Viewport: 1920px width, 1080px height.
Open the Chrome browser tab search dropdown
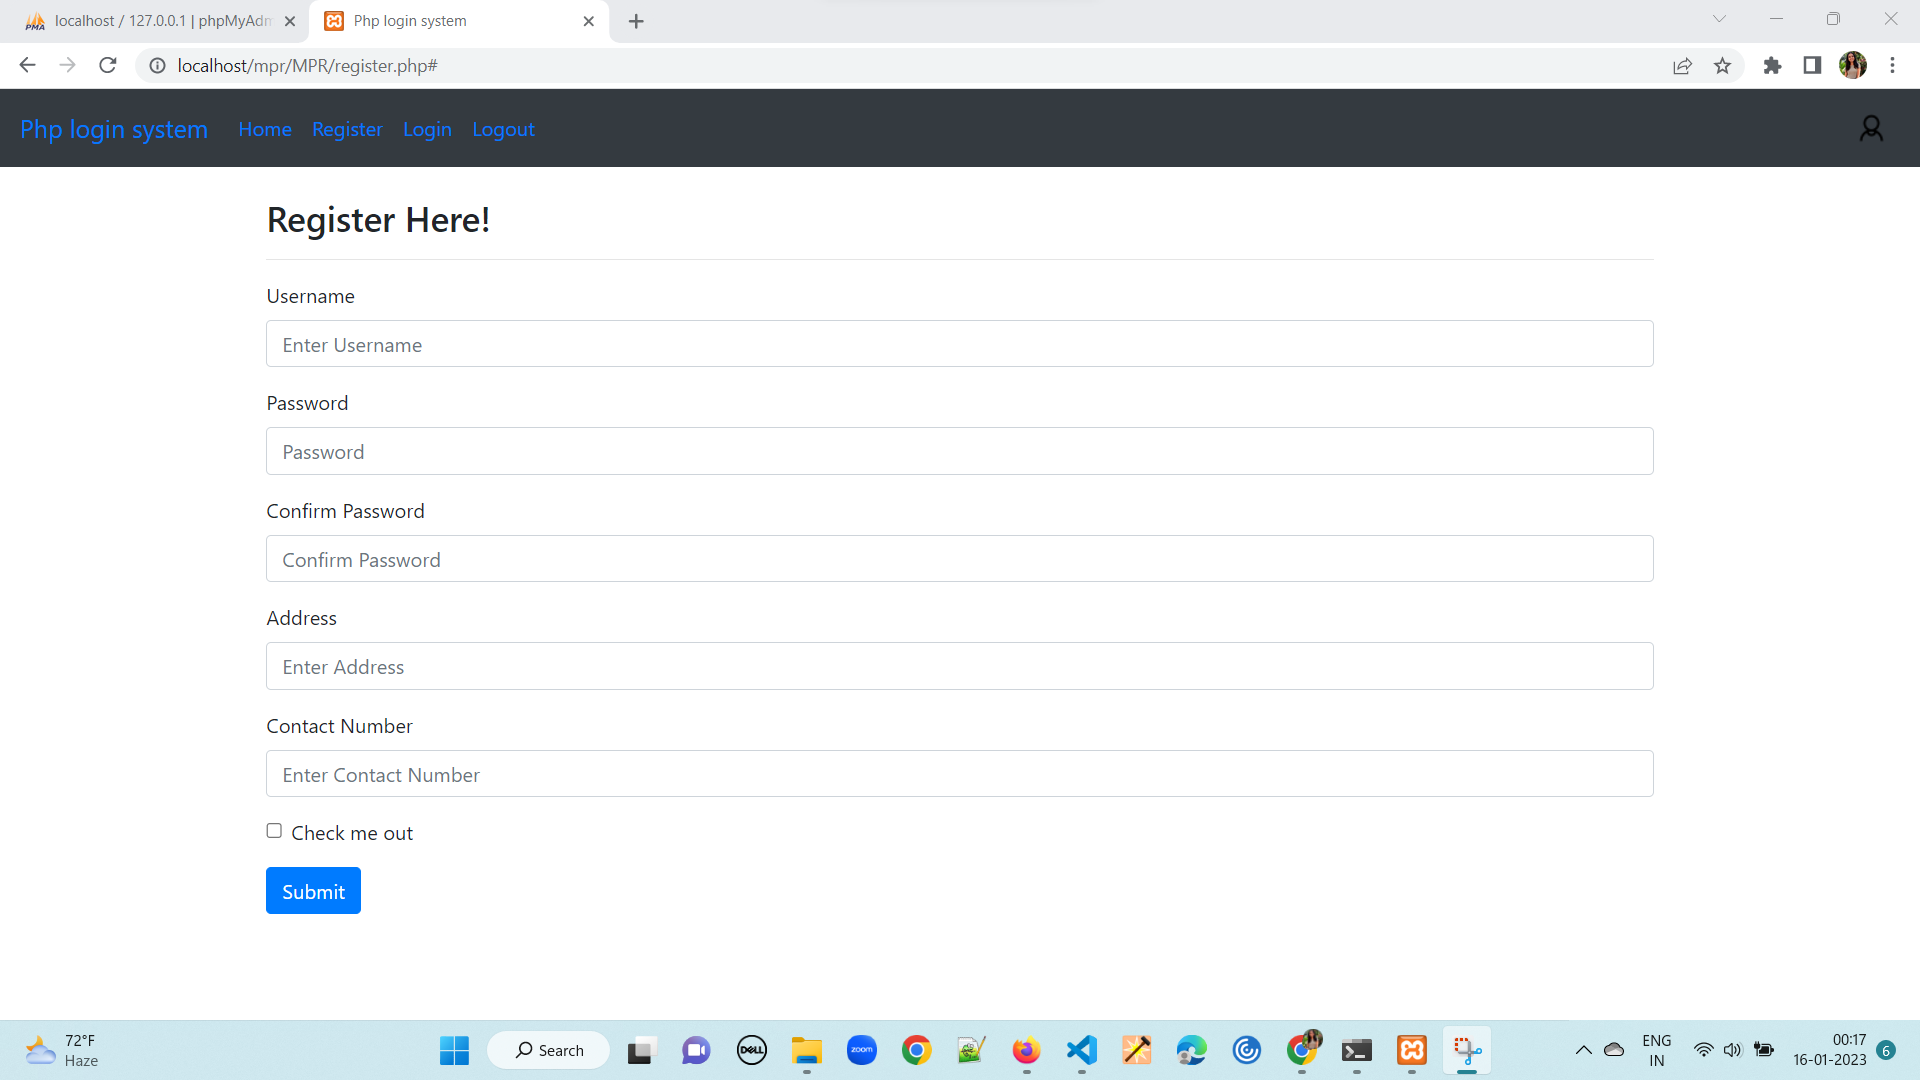(x=1718, y=18)
